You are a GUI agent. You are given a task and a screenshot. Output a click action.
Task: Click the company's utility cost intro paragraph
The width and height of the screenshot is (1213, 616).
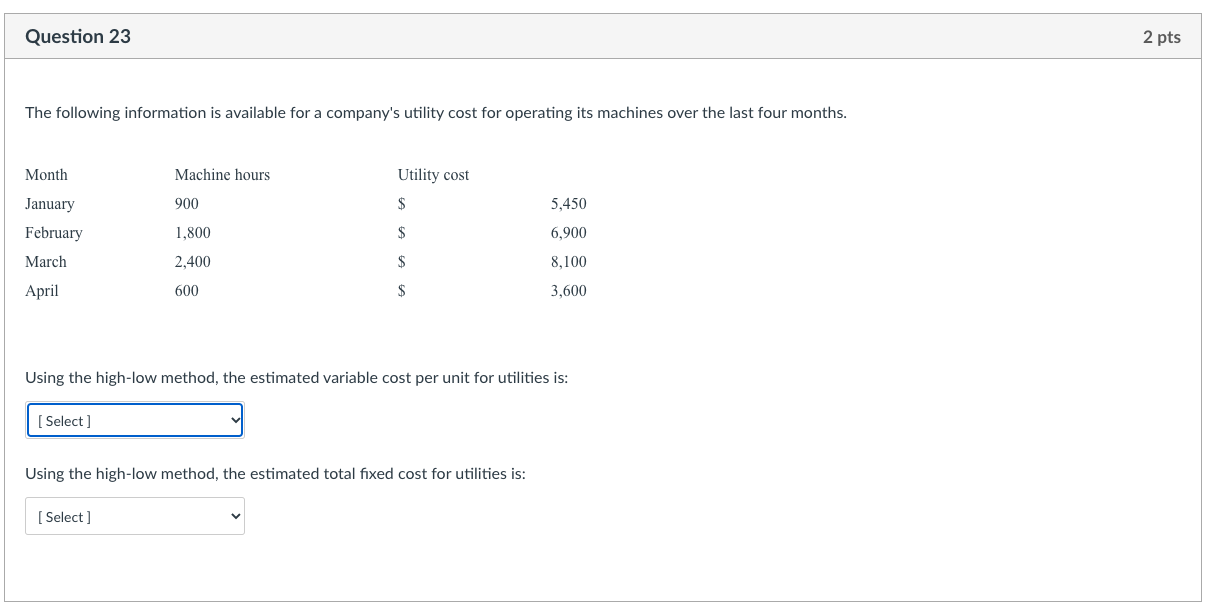click(x=437, y=112)
